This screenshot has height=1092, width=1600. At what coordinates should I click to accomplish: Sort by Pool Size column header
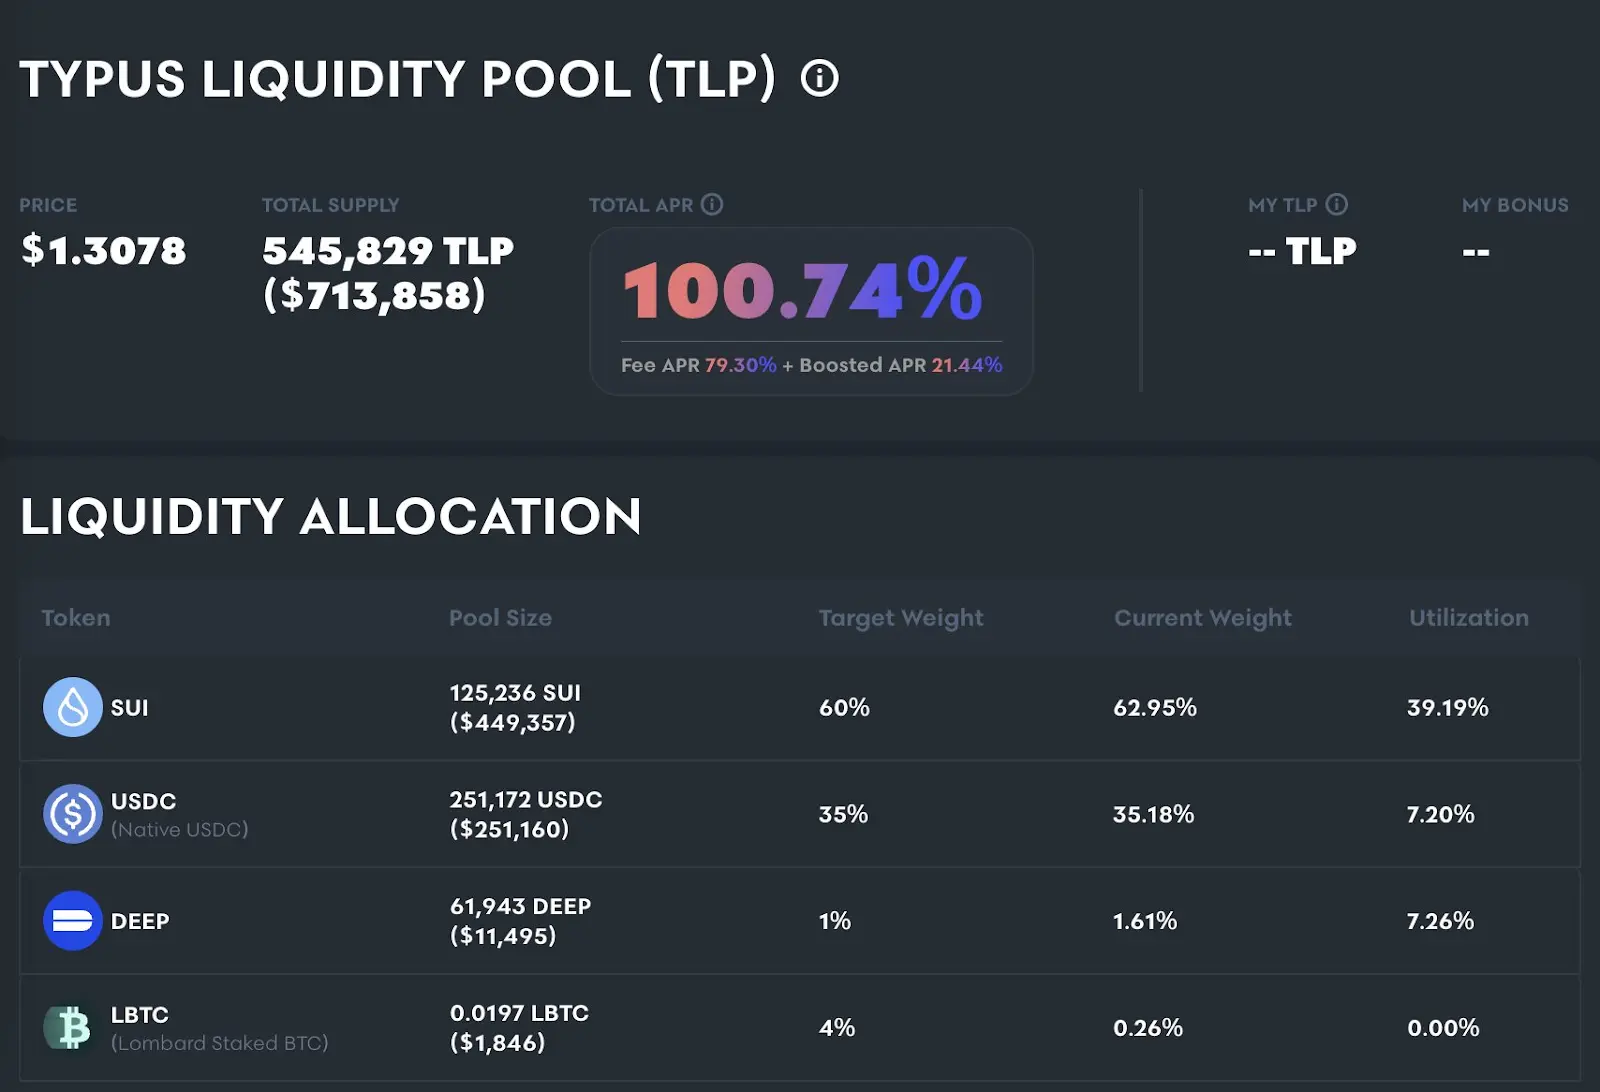pyautogui.click(x=500, y=618)
